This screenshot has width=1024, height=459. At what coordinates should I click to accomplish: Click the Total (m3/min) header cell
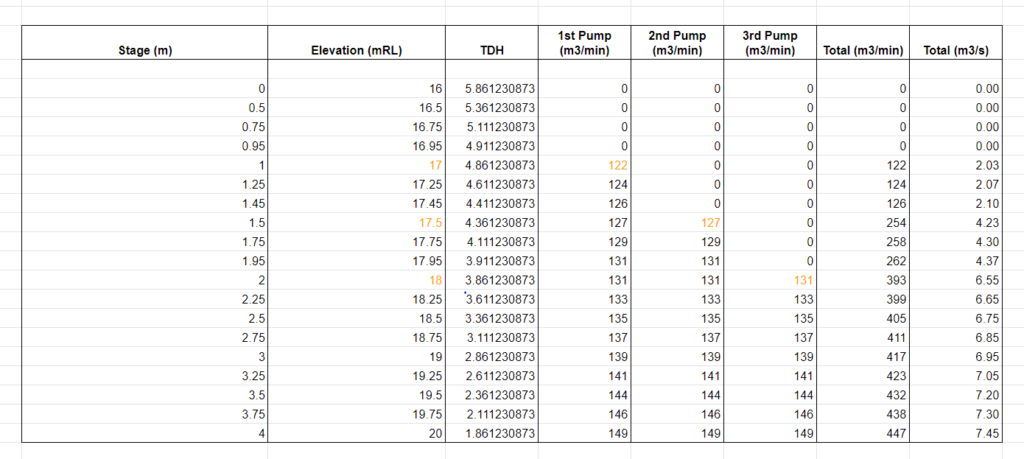pos(863,42)
